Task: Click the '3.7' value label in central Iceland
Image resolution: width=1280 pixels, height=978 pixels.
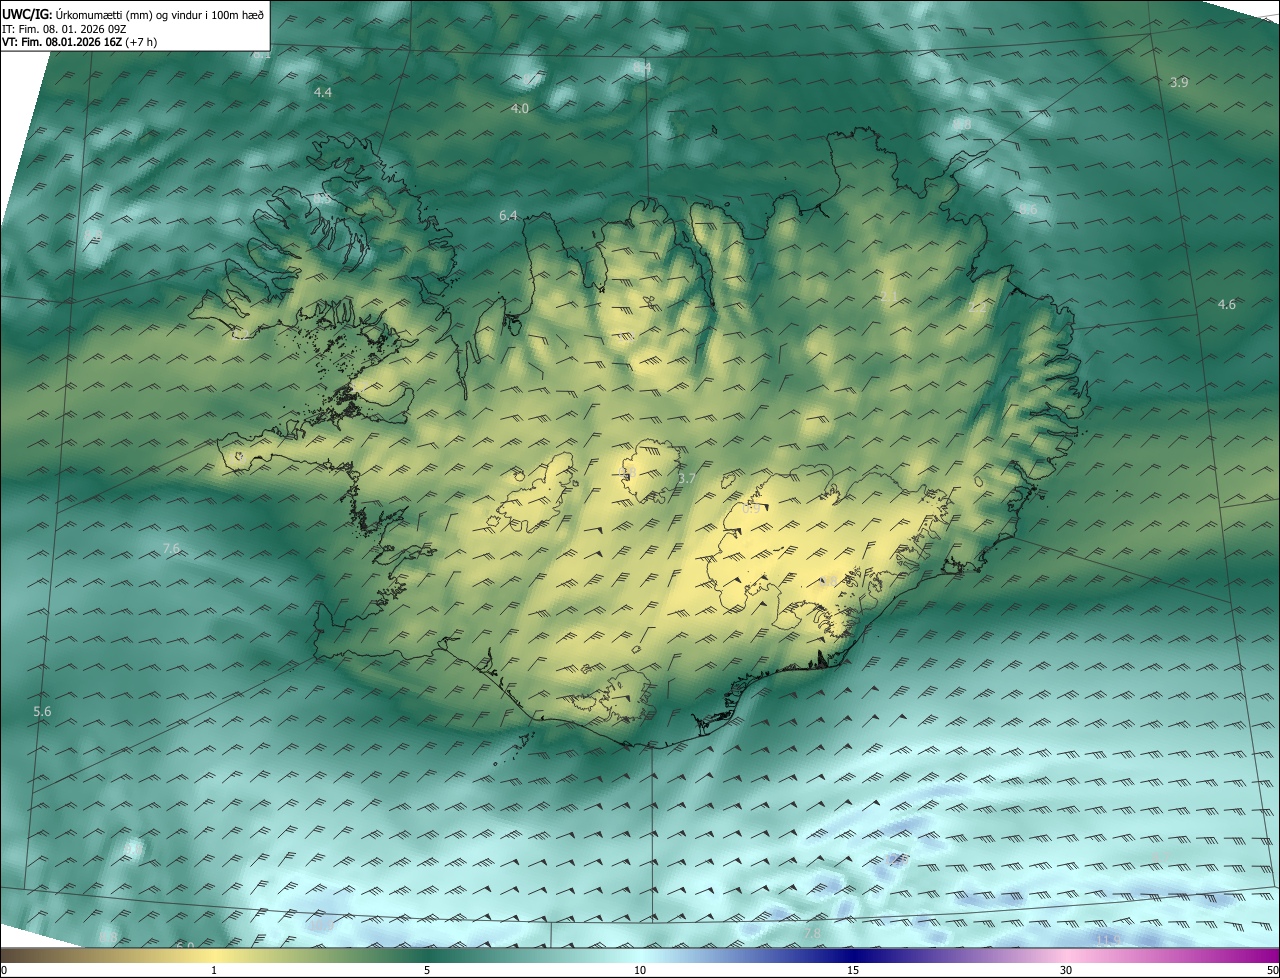Action: coord(687,479)
